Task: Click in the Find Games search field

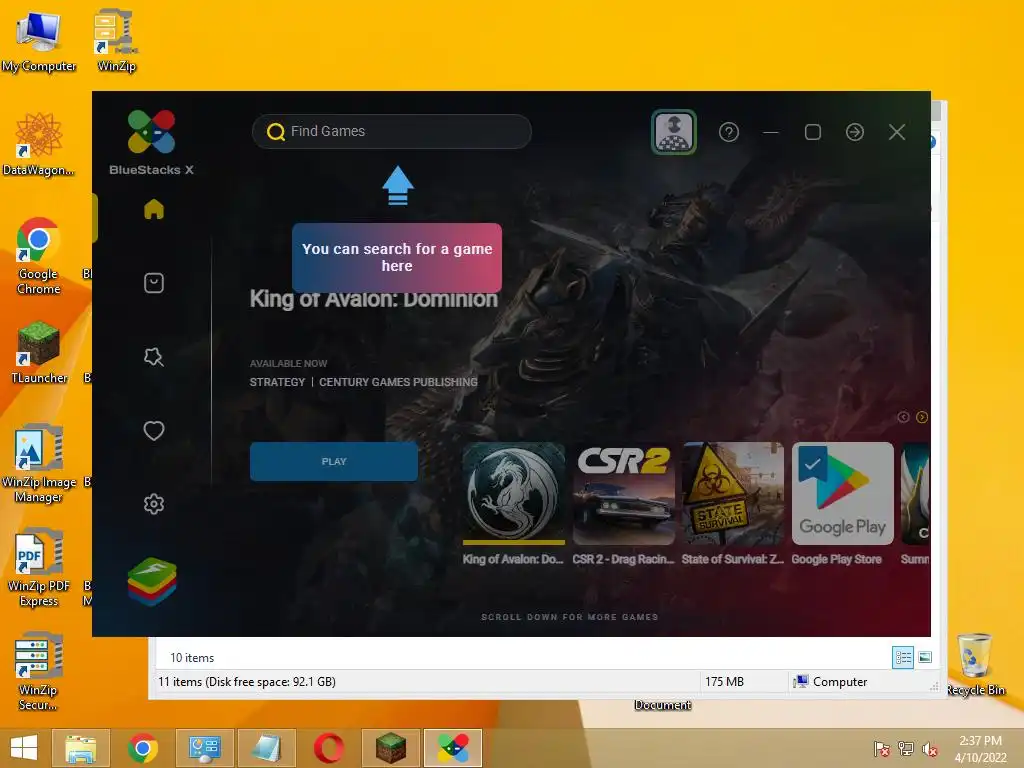Action: click(392, 131)
